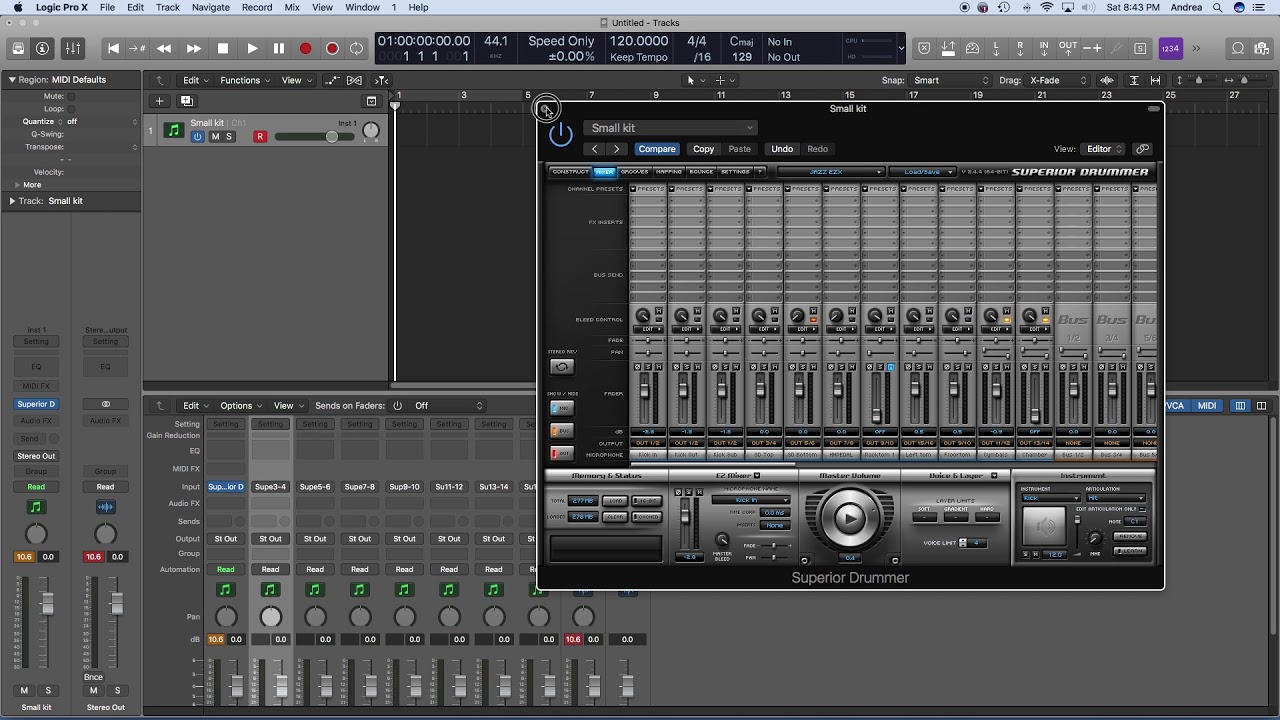Toggle the purple 1234 count-in button

point(1170,48)
